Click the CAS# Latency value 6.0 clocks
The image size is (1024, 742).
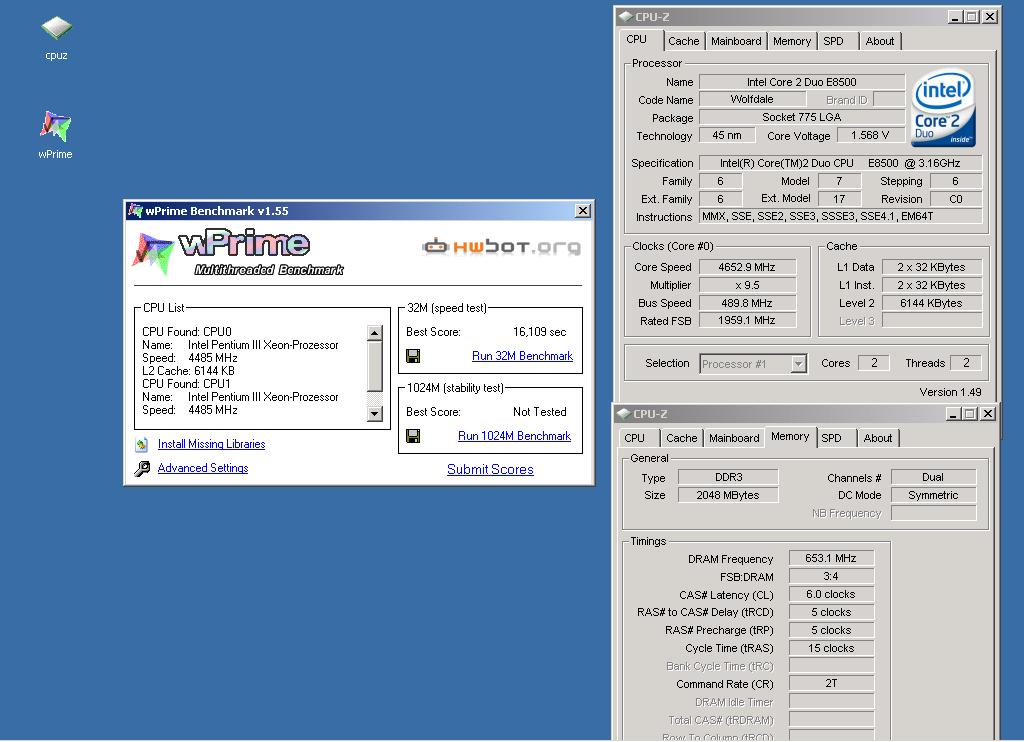pyautogui.click(x=831, y=594)
